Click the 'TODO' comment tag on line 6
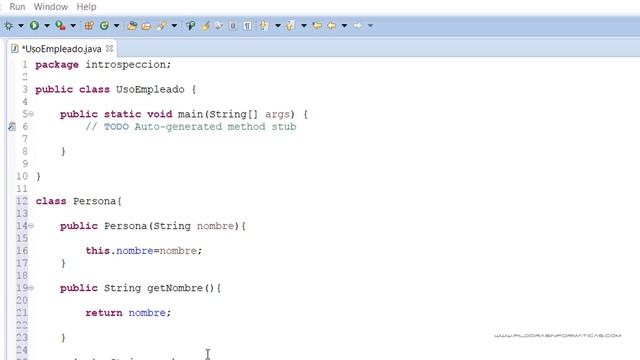Image resolution: width=640 pixels, height=360 pixels. pos(116,127)
